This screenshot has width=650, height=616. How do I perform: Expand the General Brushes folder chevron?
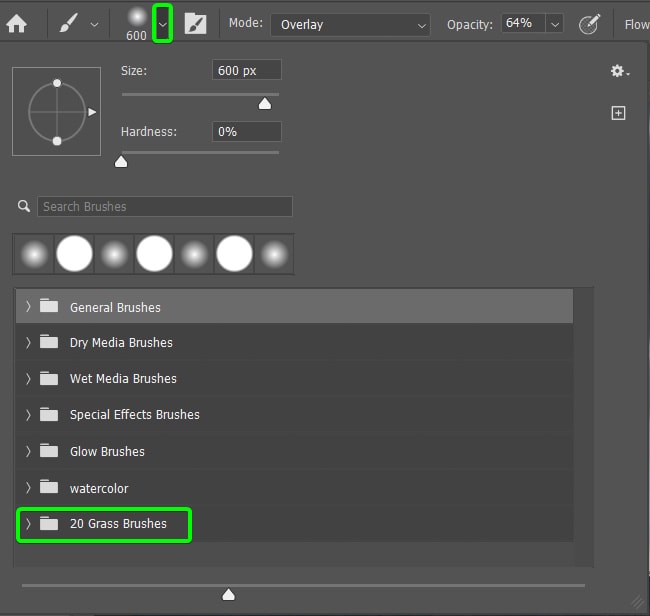pyautogui.click(x=28, y=307)
